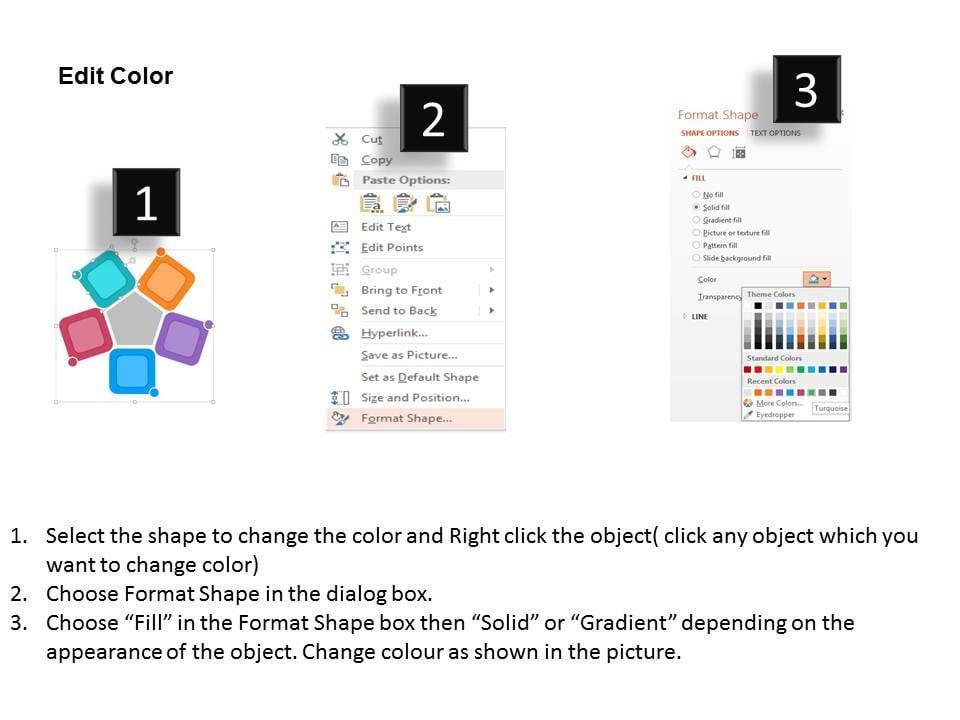
Task: Click the Cut scissors icon
Action: point(340,139)
